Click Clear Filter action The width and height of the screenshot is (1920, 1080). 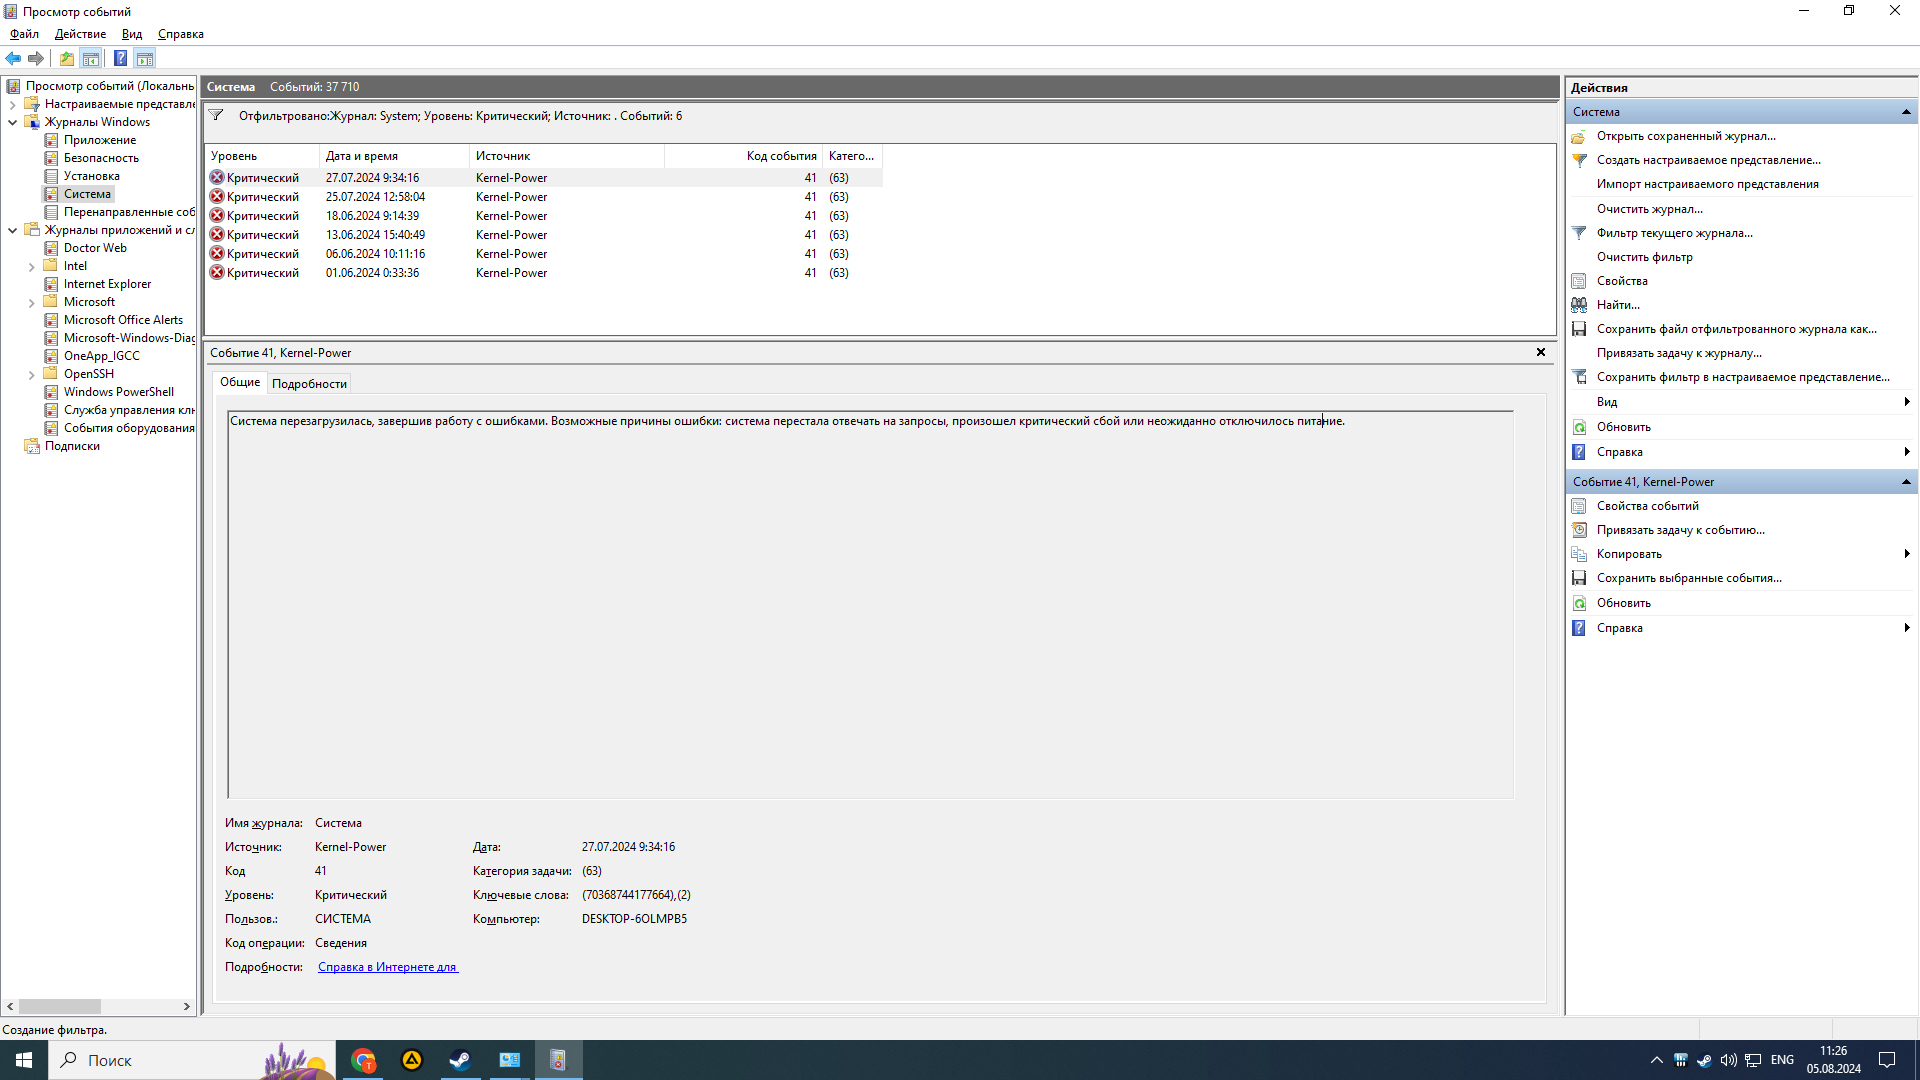pos(1644,257)
